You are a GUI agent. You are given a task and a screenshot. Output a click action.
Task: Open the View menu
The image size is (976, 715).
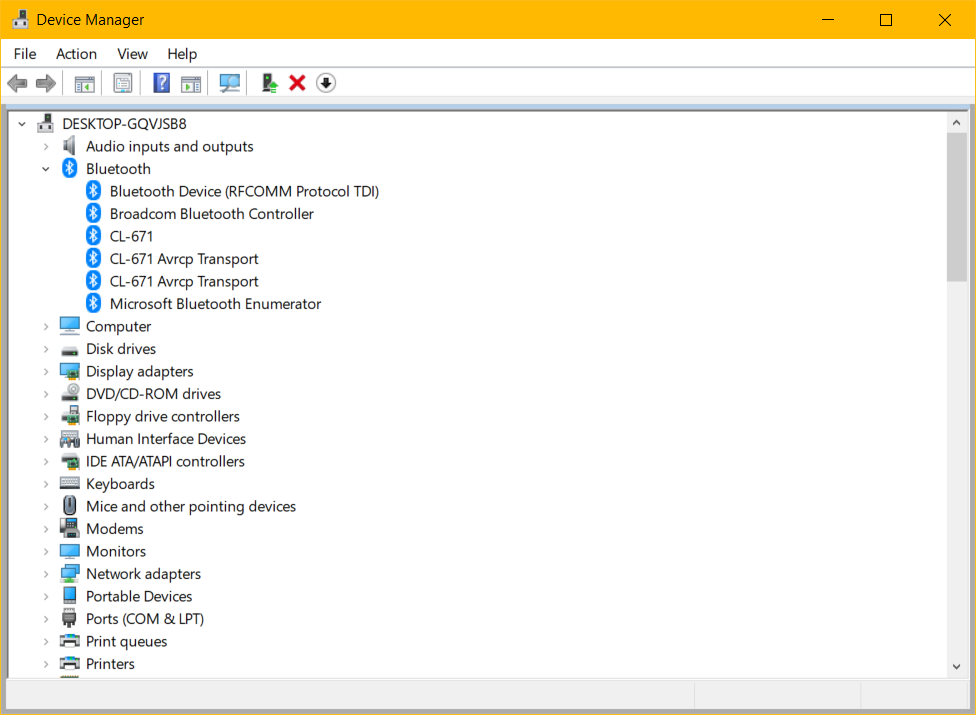(132, 53)
